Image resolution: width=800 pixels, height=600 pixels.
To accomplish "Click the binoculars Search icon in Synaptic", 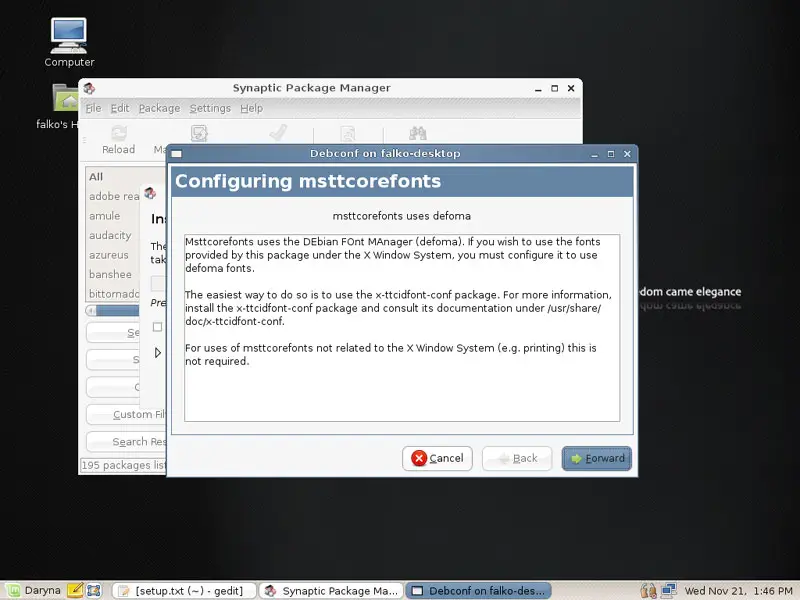I will 418,133.
